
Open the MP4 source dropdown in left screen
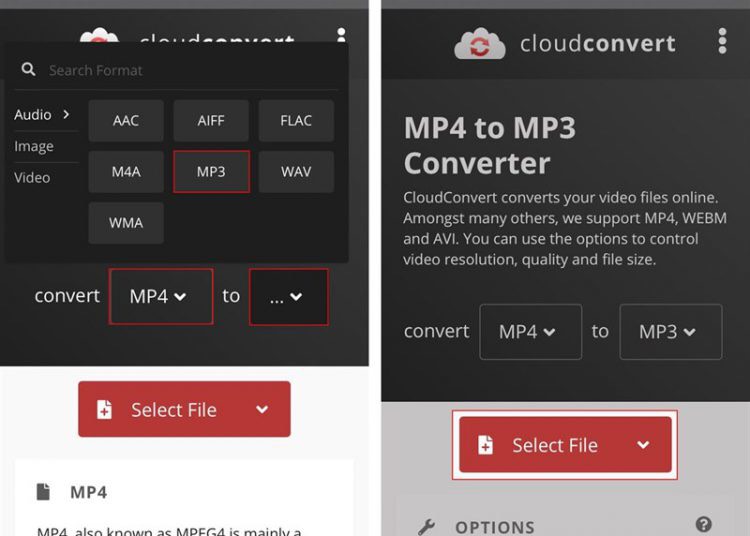point(161,296)
